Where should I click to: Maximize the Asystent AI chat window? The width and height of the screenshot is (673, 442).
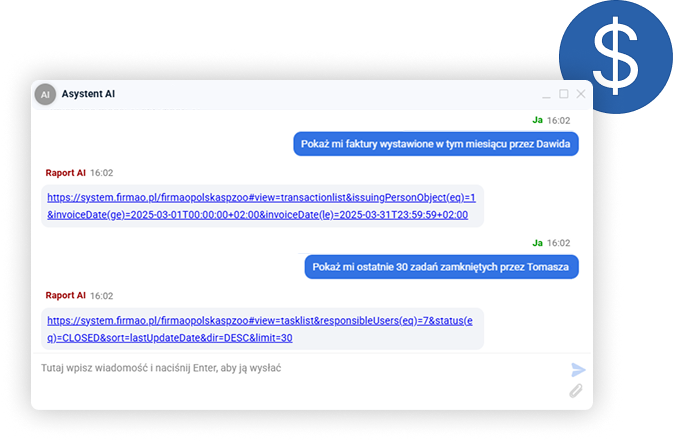564,94
